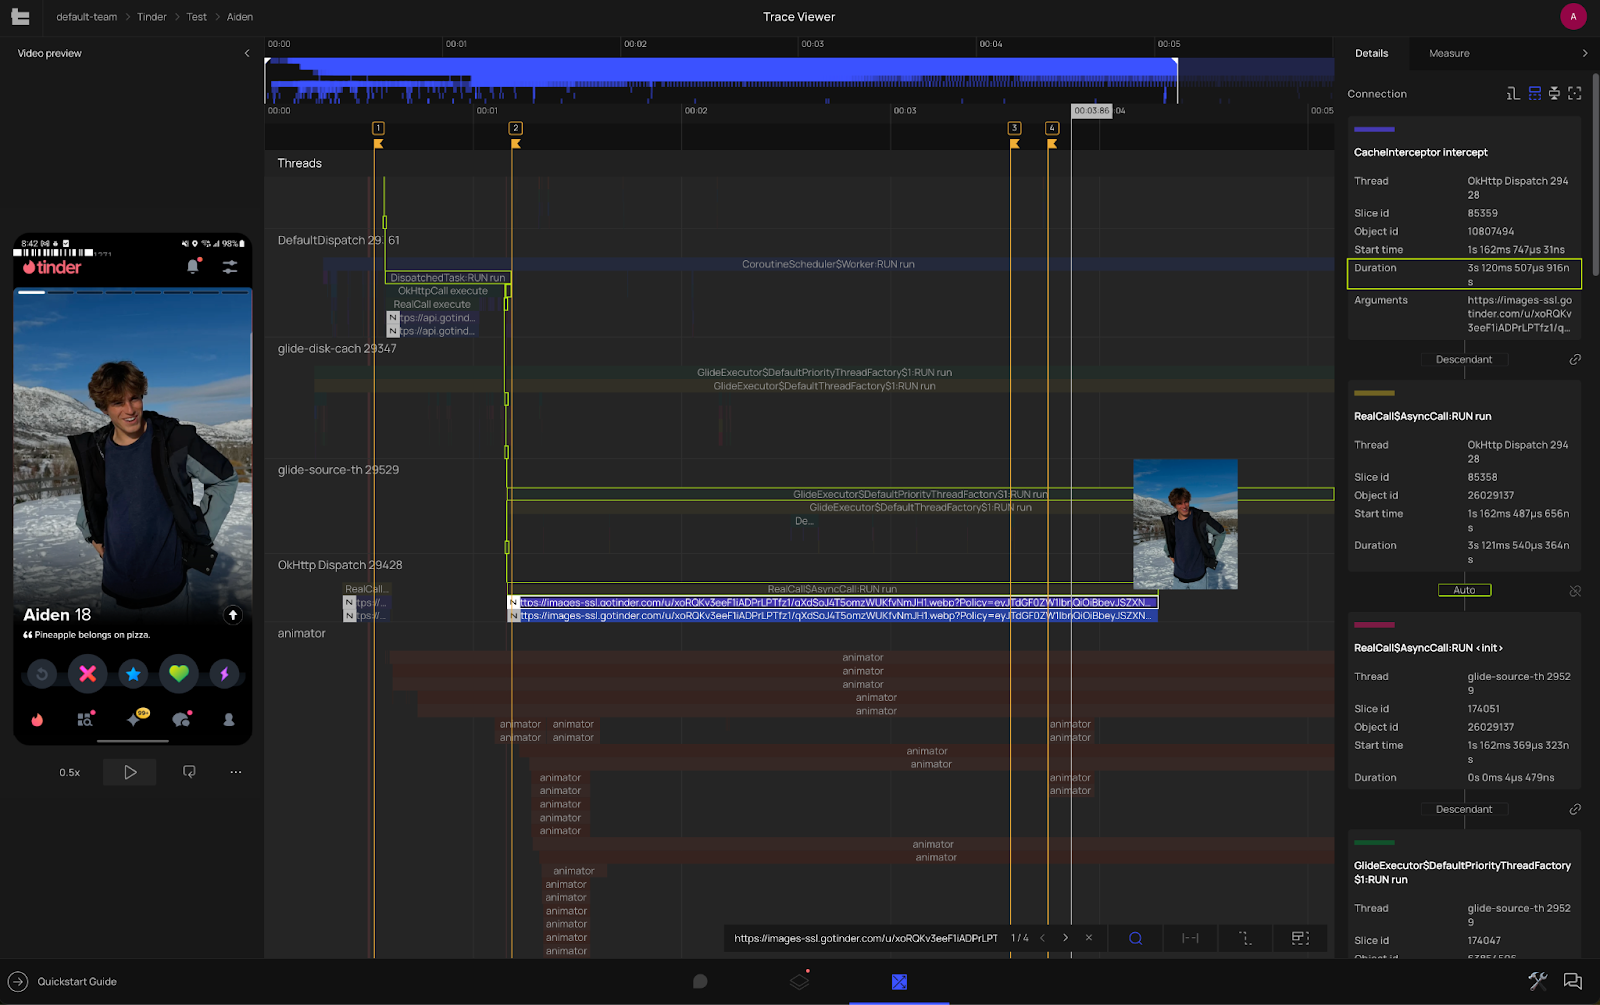
Task: Go to previous search result
Action: 1042,938
